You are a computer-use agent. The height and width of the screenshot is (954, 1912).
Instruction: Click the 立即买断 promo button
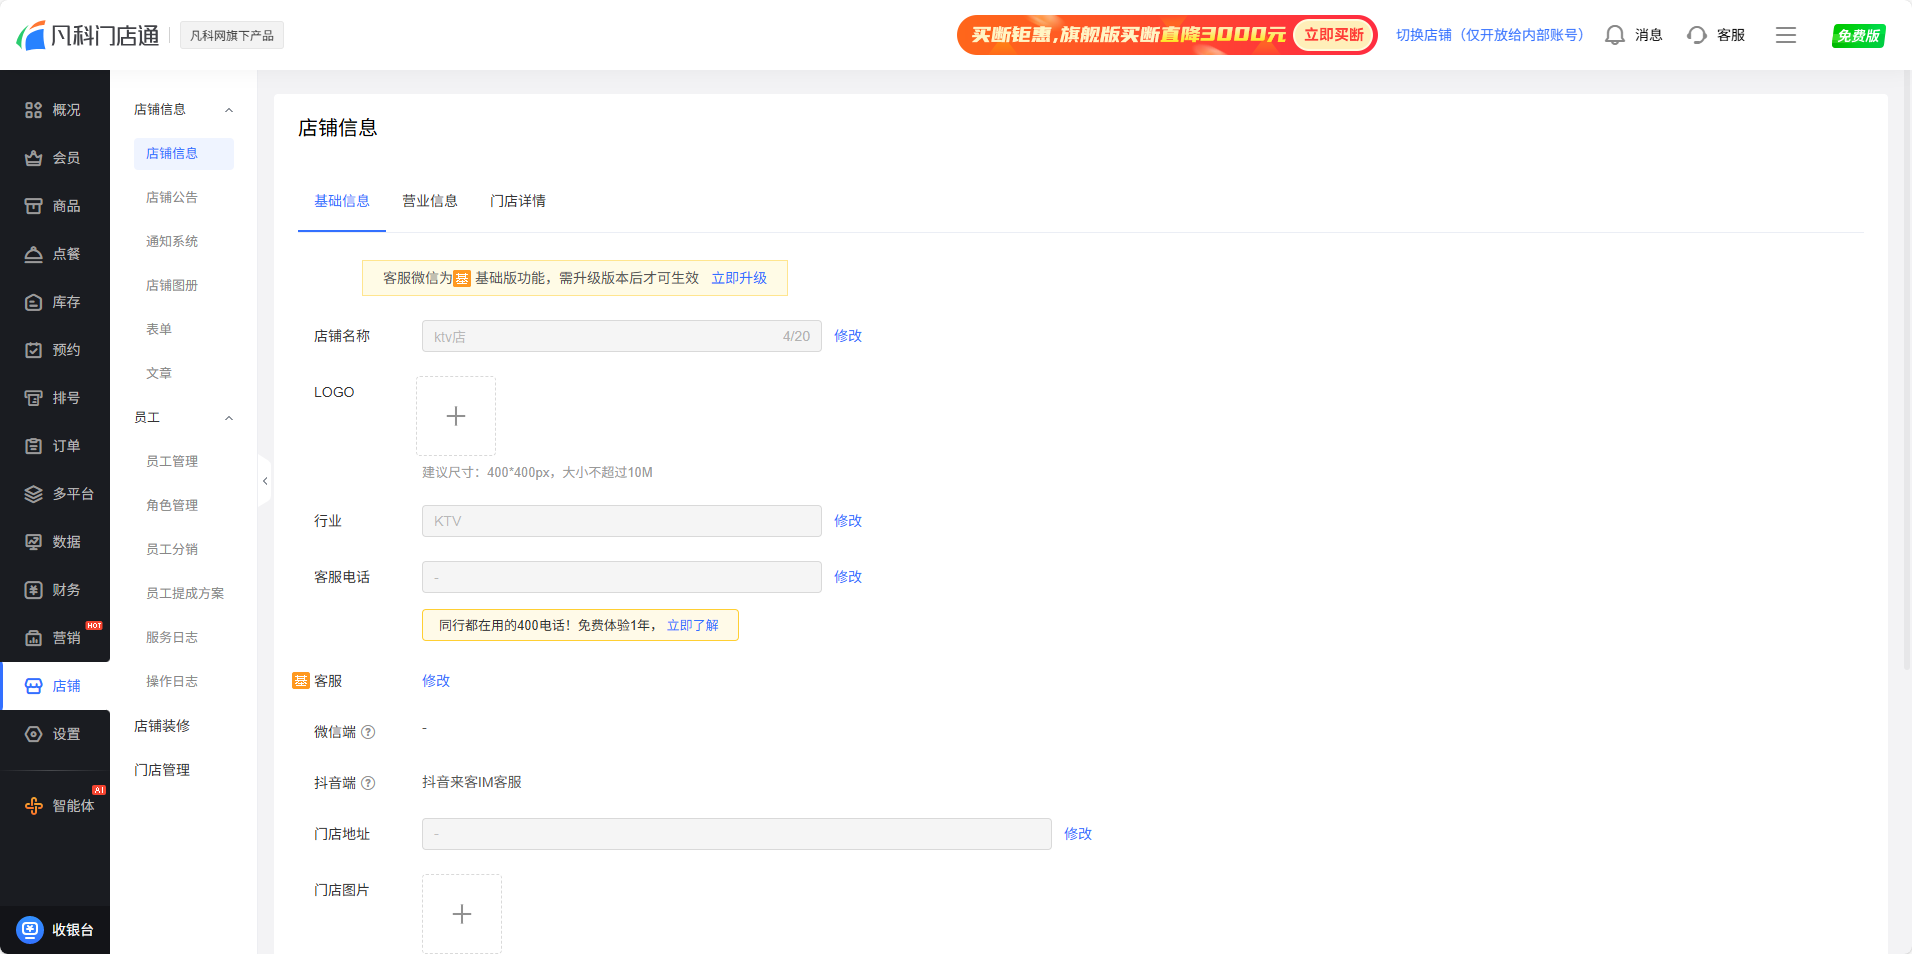pyautogui.click(x=1334, y=35)
